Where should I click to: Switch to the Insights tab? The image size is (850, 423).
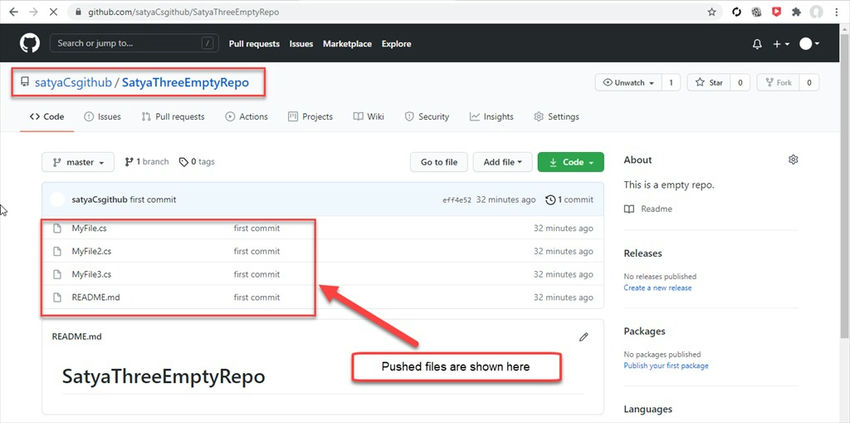pos(491,117)
